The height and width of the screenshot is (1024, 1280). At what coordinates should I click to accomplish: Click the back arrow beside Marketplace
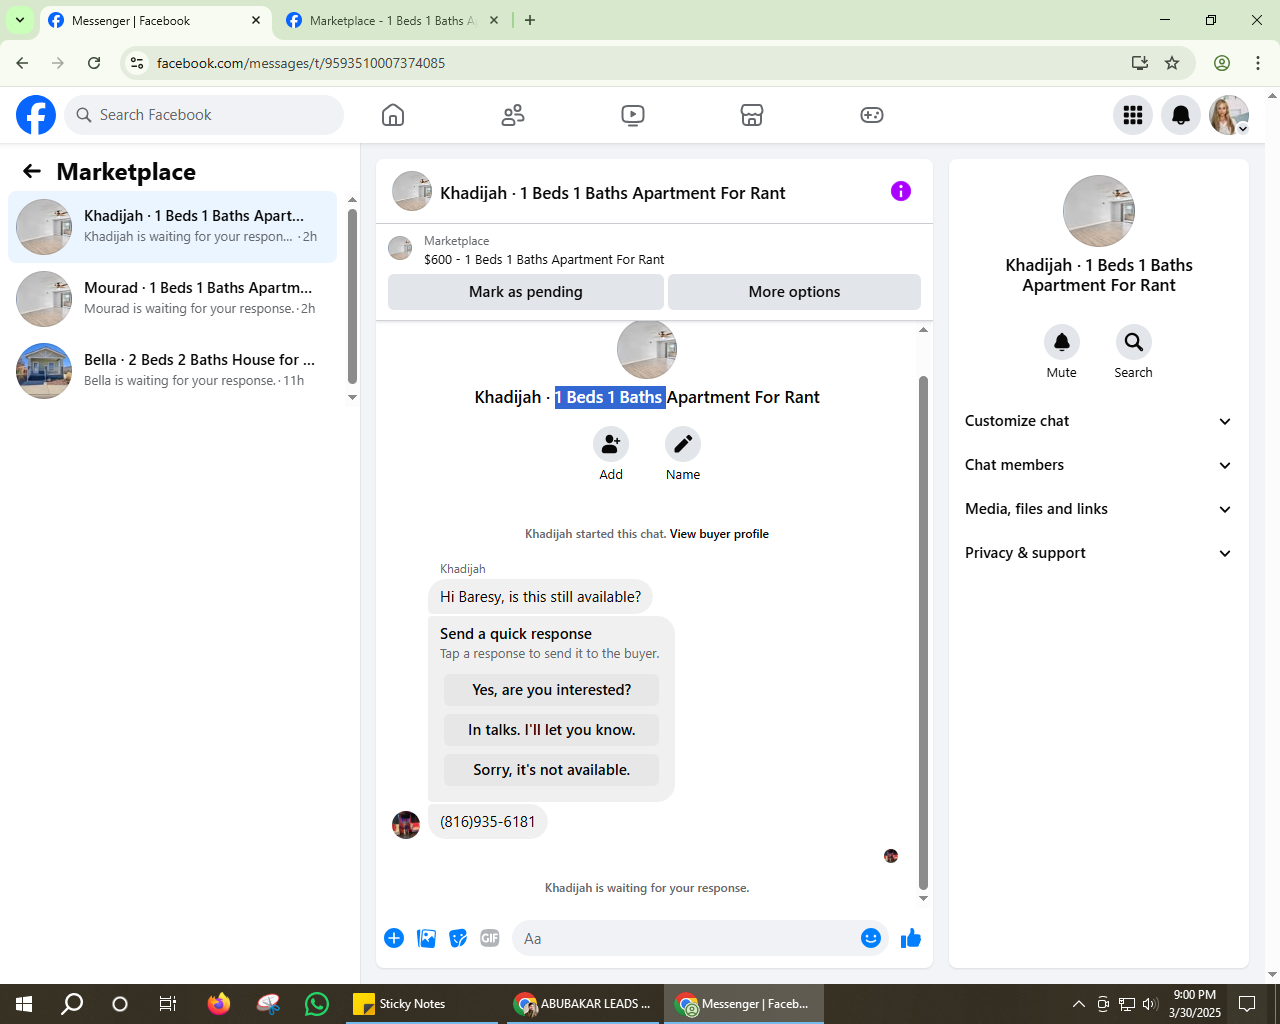pyautogui.click(x=32, y=171)
